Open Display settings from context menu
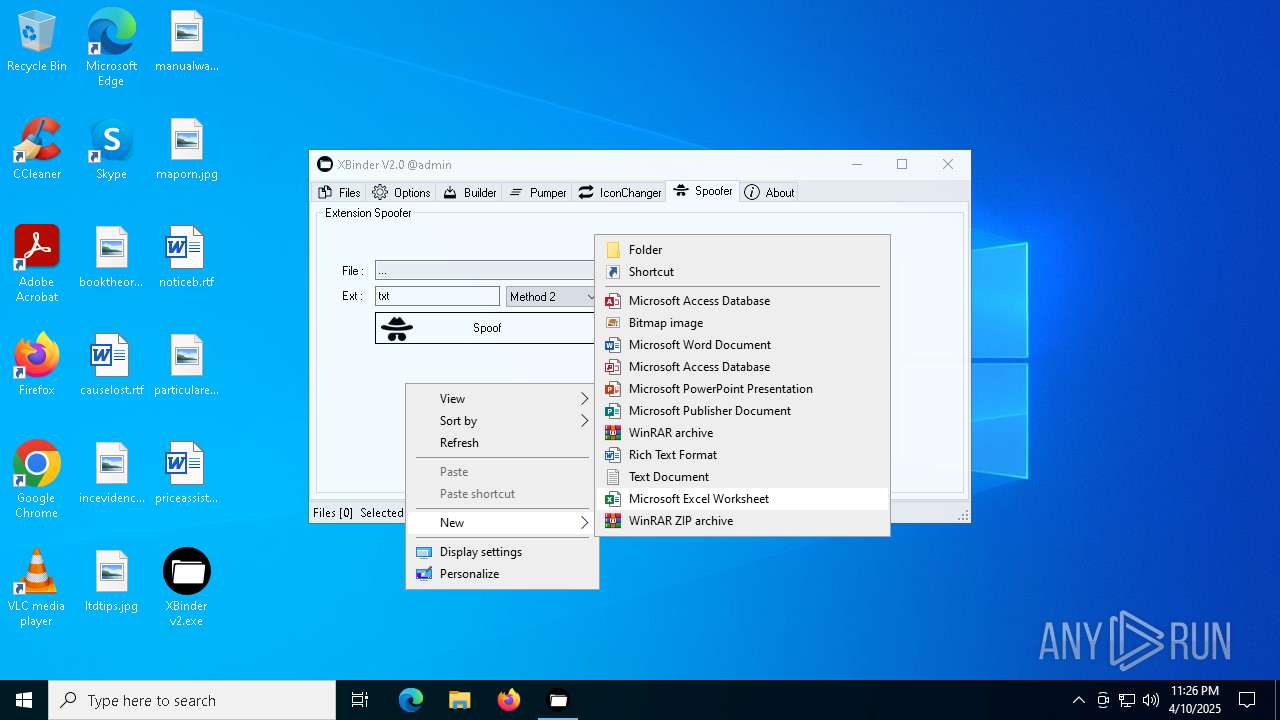The height and width of the screenshot is (720, 1280). [502, 551]
